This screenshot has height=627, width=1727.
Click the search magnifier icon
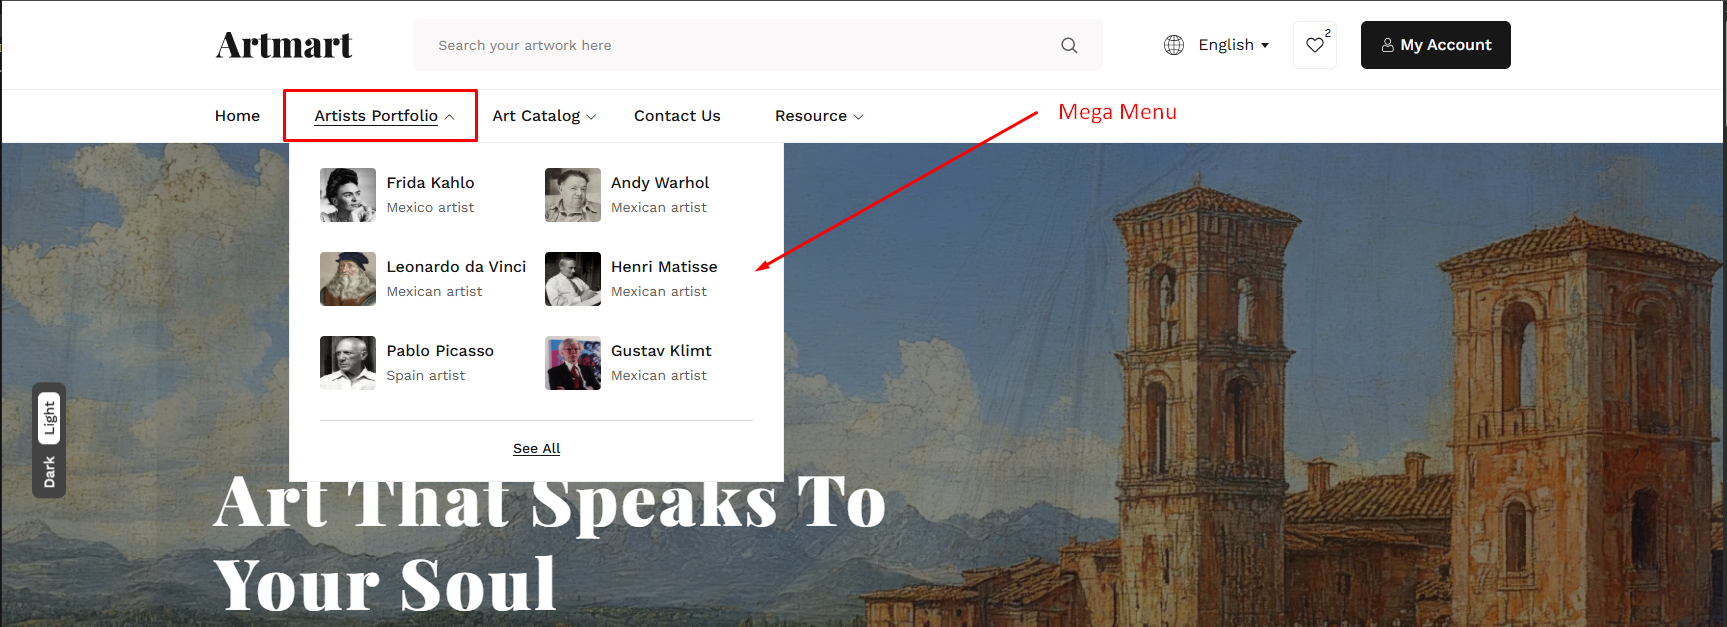pyautogui.click(x=1069, y=45)
